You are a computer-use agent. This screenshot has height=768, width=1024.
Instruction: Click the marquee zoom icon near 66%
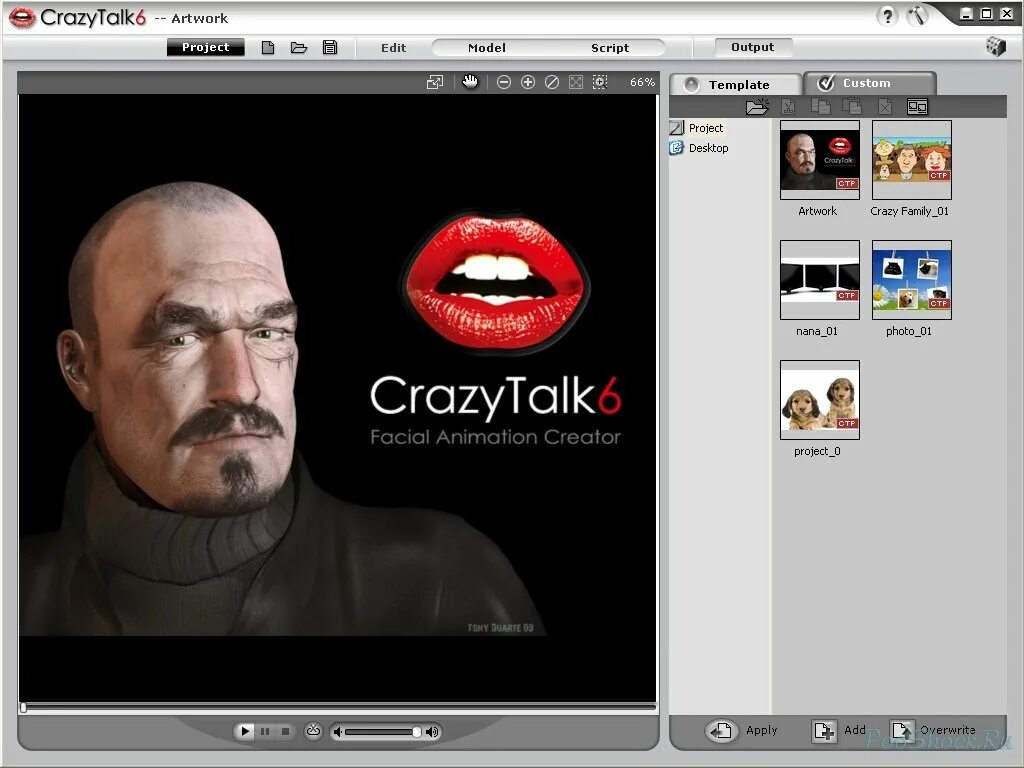coord(600,82)
